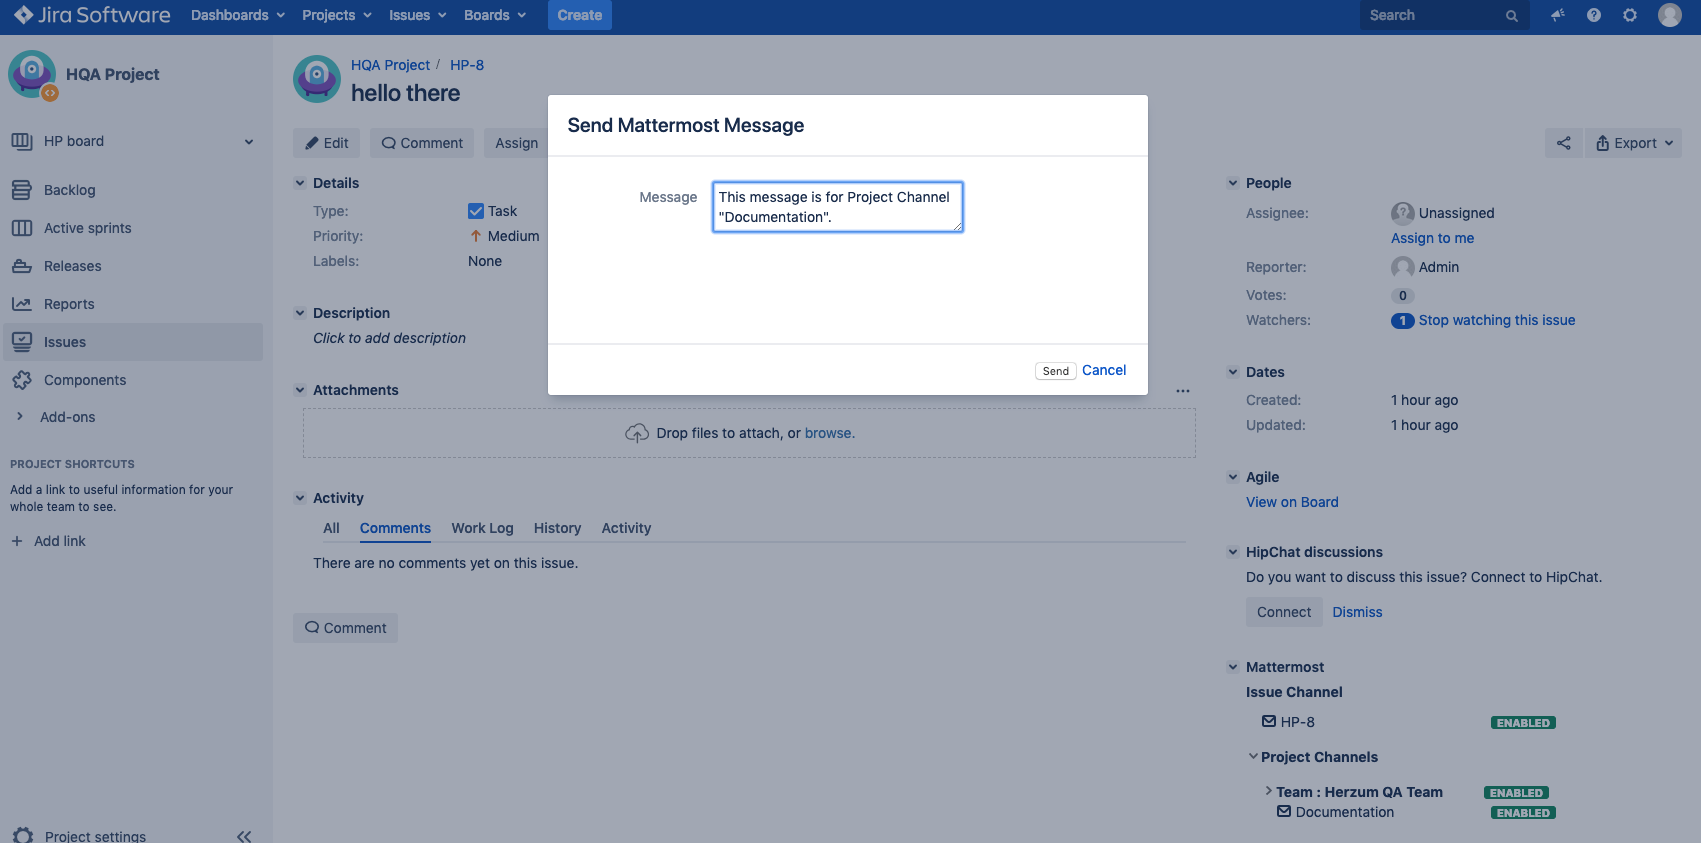1701x843 pixels.
Task: Collapse the Description section
Action: coord(300,313)
